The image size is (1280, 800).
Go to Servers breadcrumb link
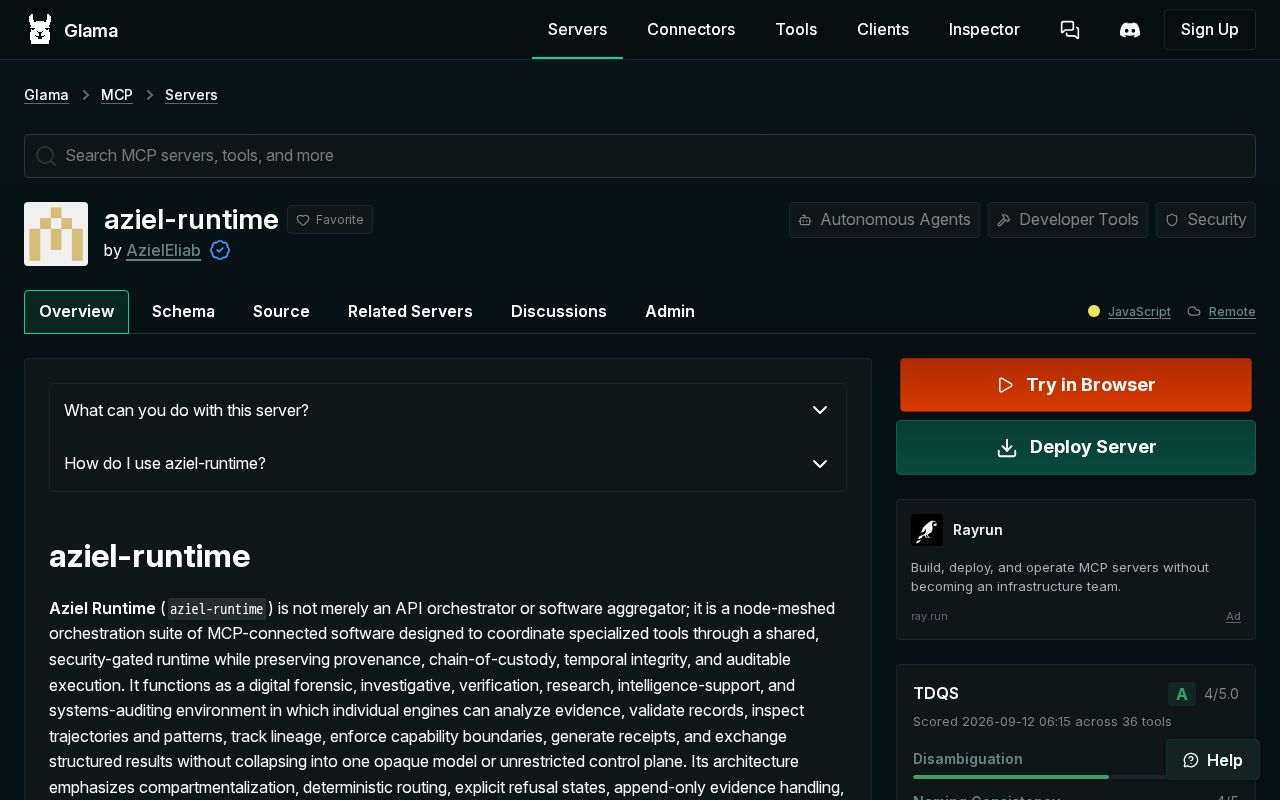[191, 95]
